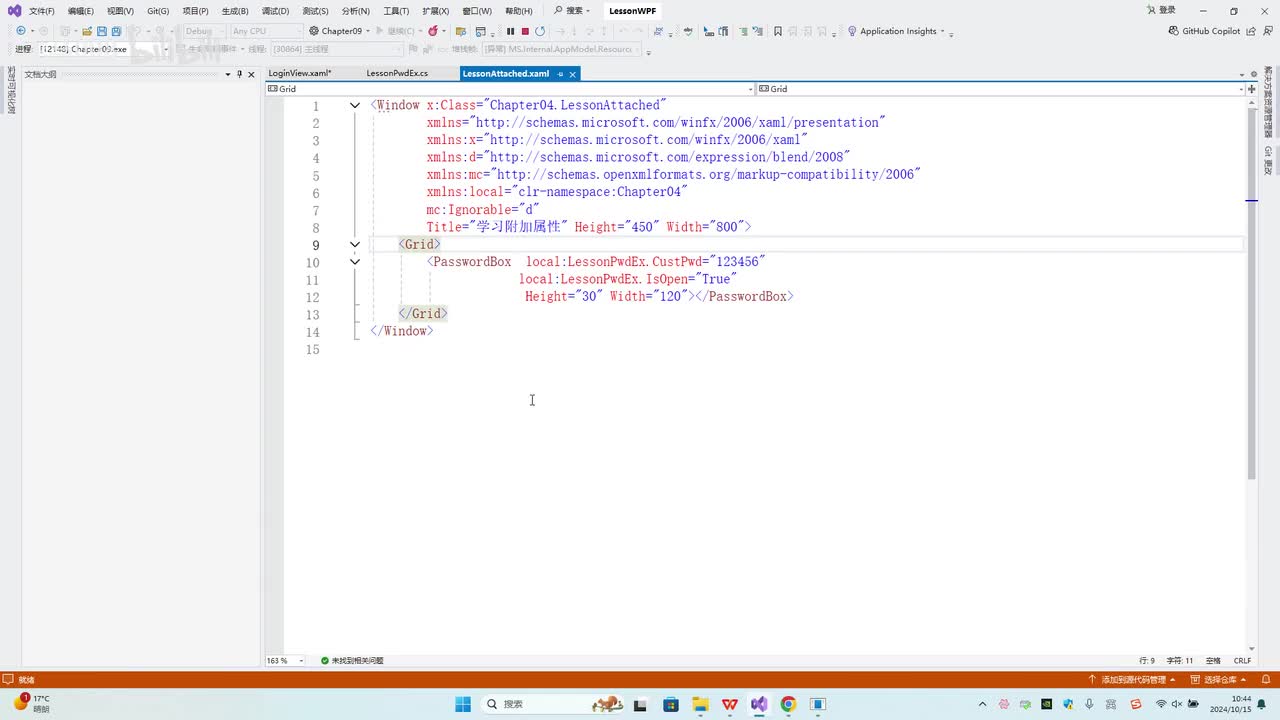Open the 扩展(X) menu

[436, 11]
